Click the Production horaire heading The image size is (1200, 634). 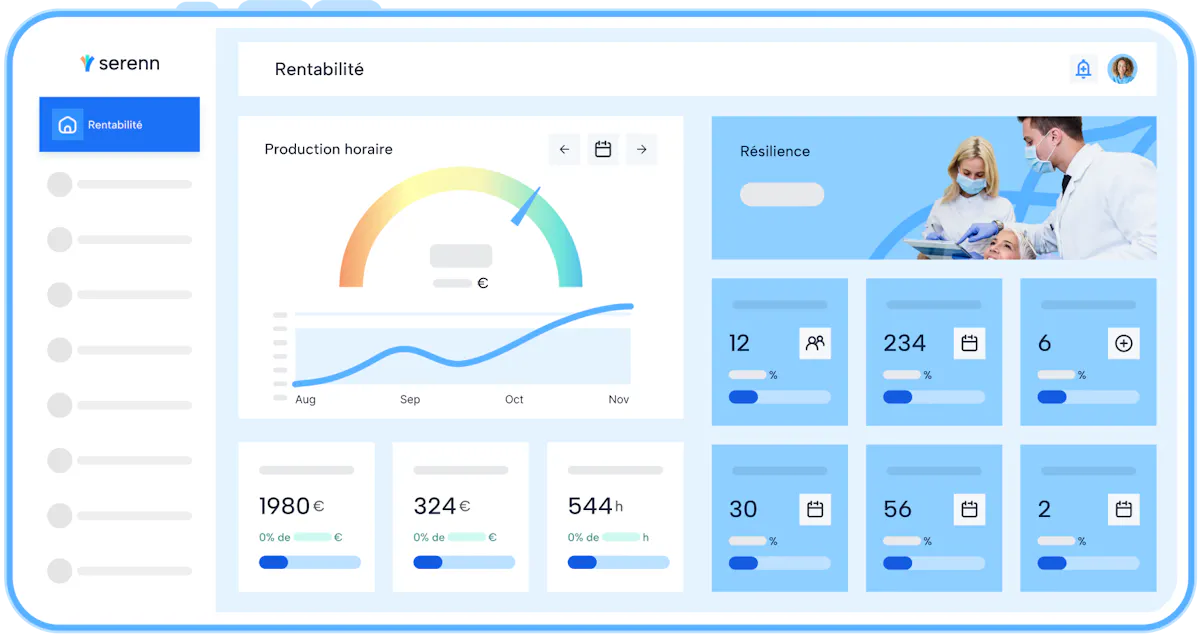coord(328,149)
